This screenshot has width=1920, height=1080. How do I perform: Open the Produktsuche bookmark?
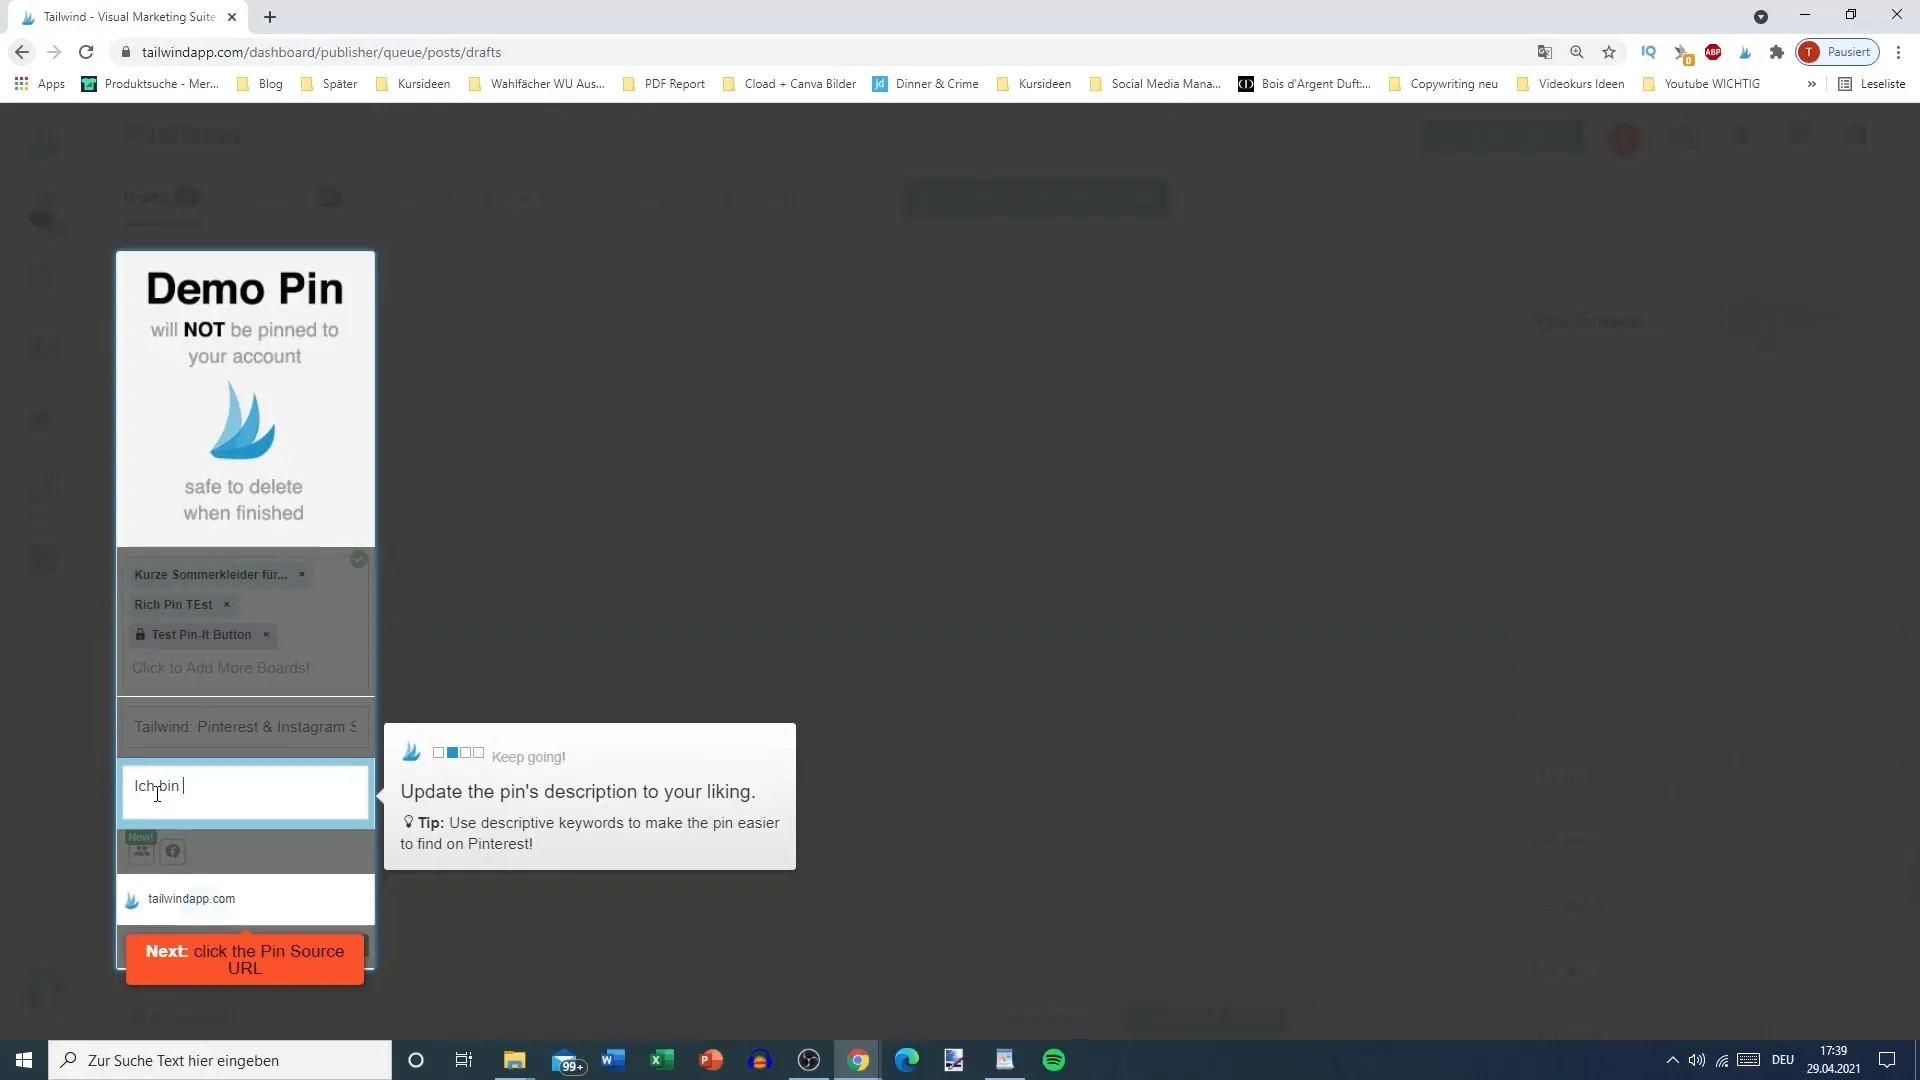(x=150, y=84)
